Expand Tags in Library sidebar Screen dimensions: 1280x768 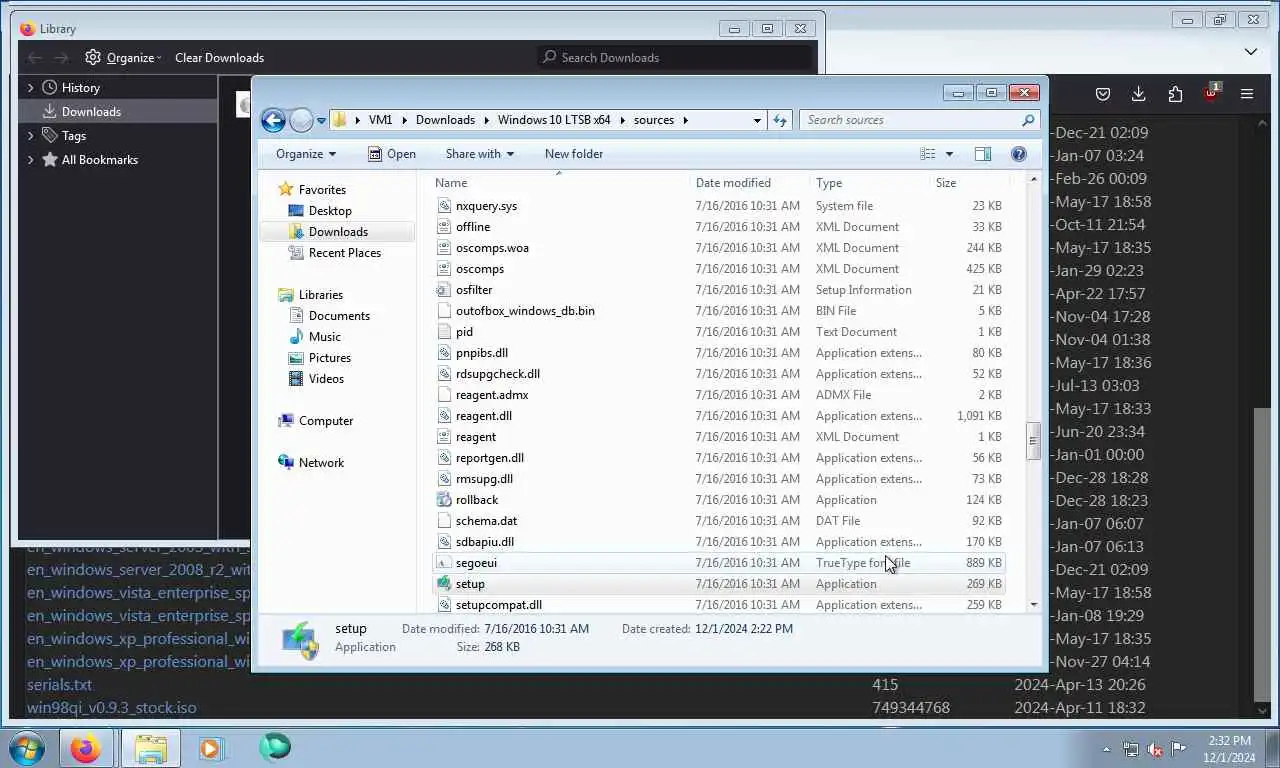30,136
